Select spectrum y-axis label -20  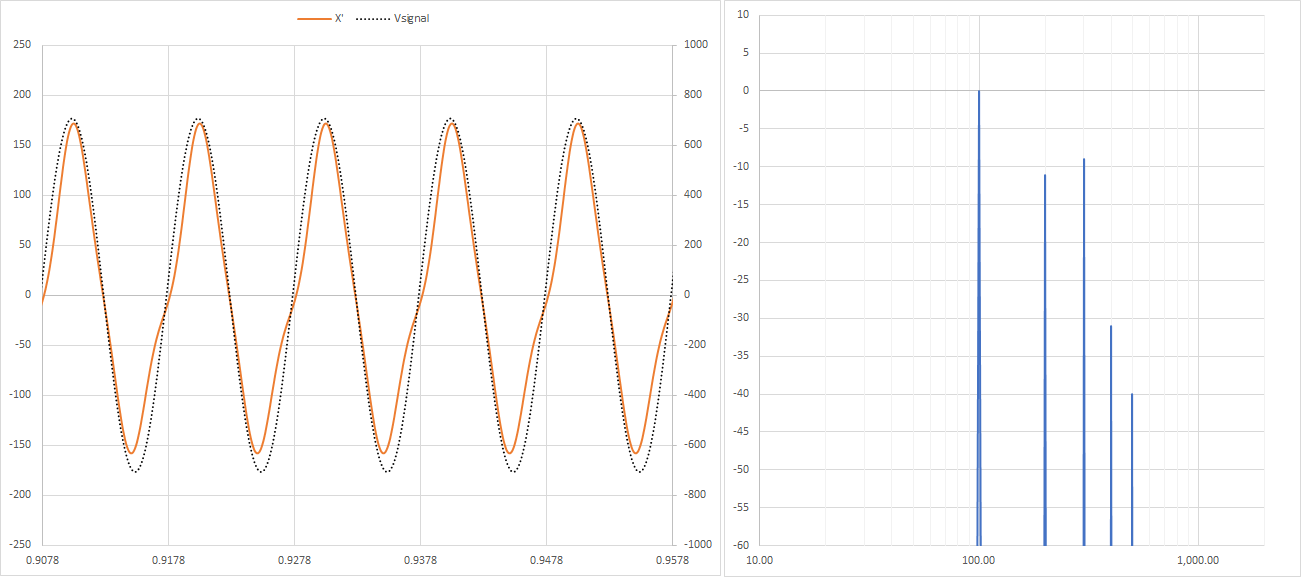click(x=741, y=242)
